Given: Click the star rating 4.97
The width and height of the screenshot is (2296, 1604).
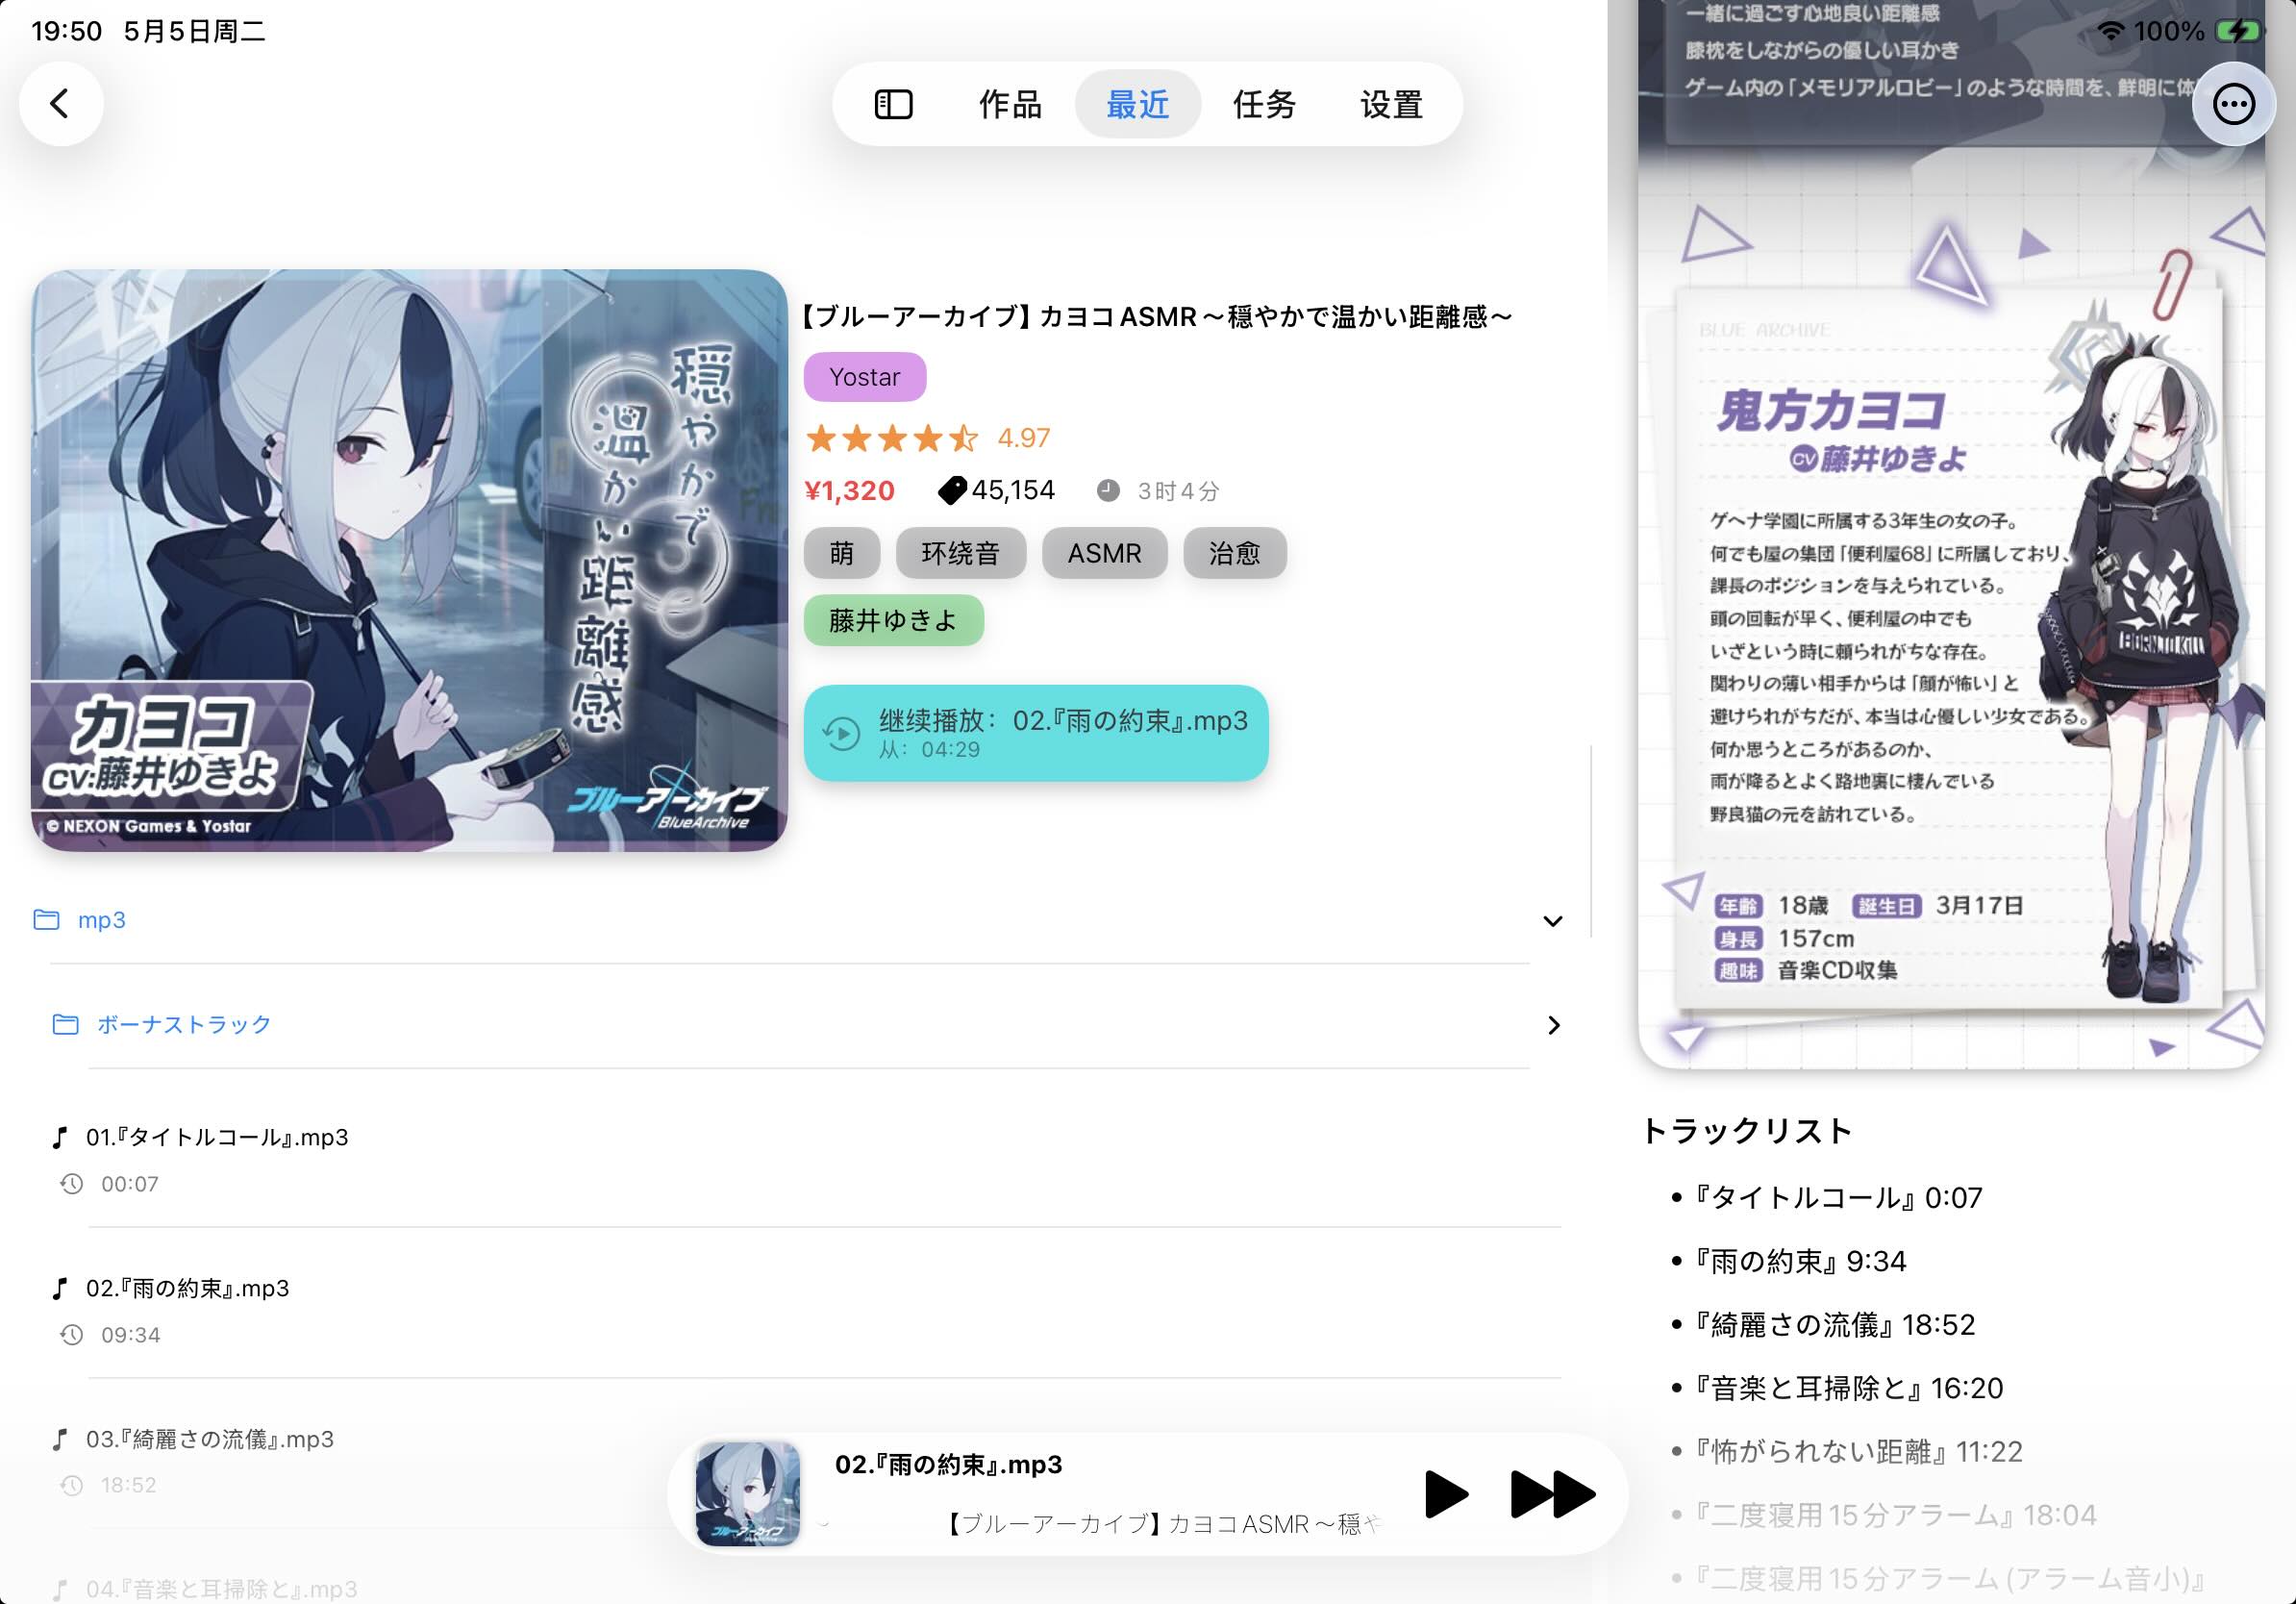Looking at the screenshot, I should click(x=927, y=438).
